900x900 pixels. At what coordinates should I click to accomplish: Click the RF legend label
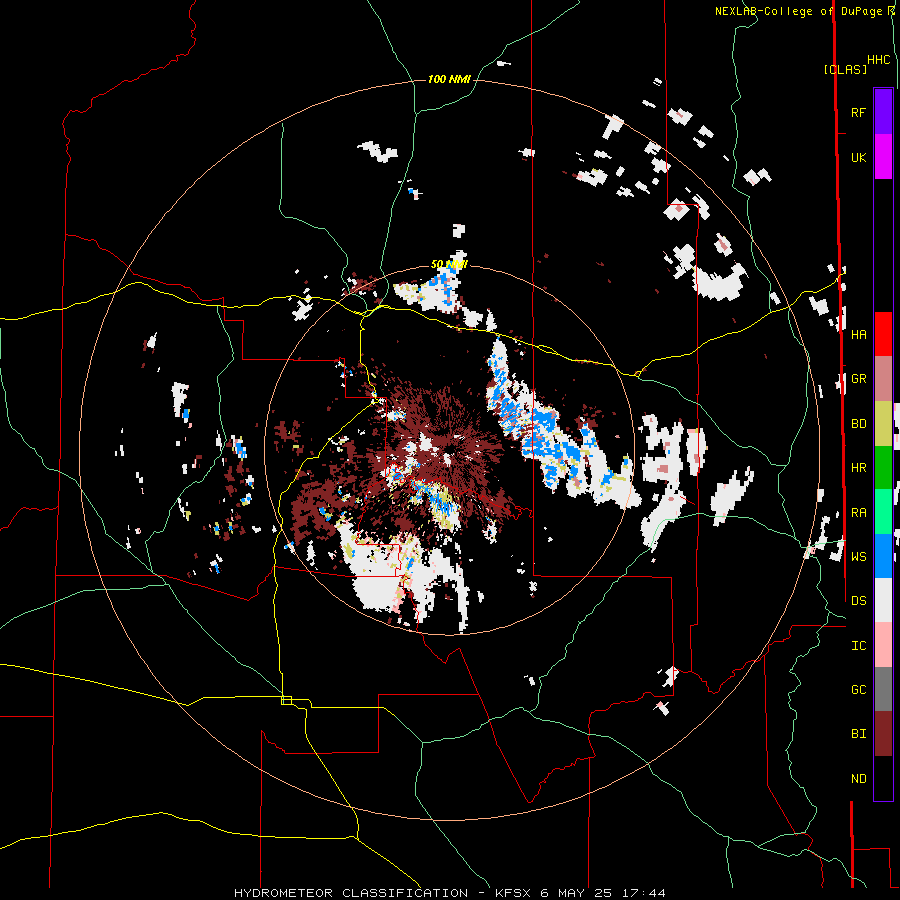(858, 112)
